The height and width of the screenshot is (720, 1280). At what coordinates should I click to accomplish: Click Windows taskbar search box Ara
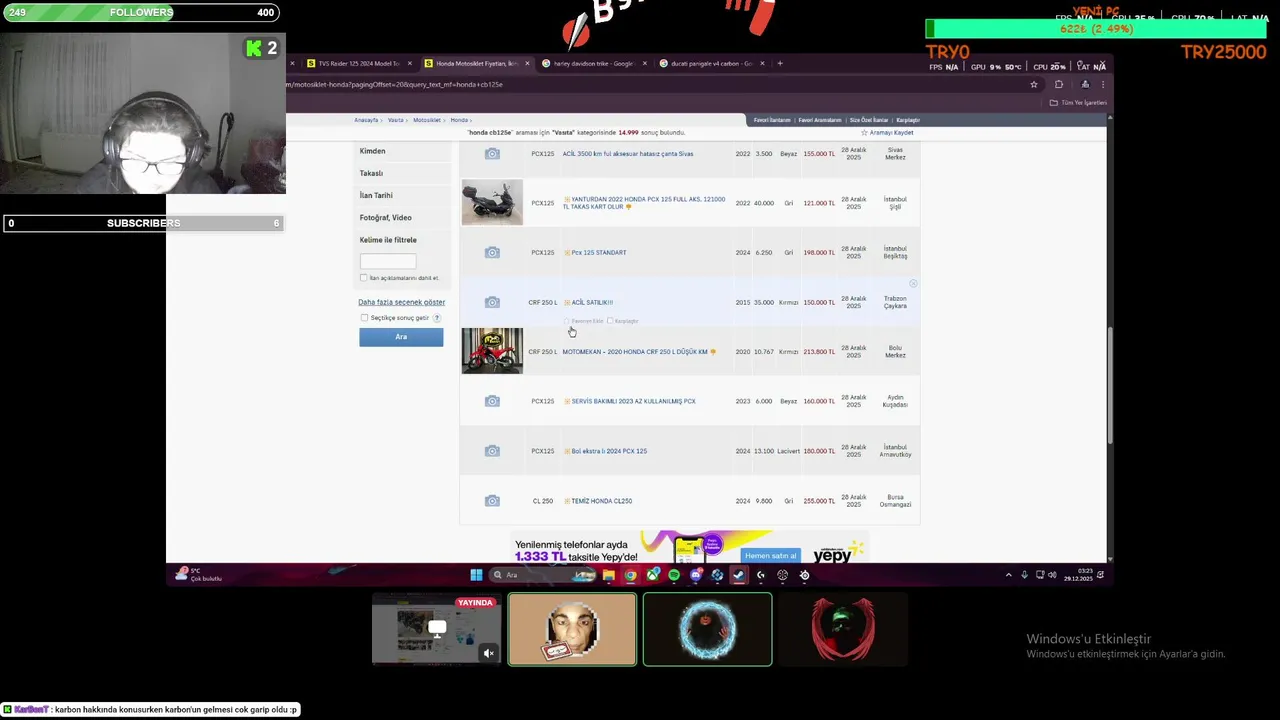(540, 575)
